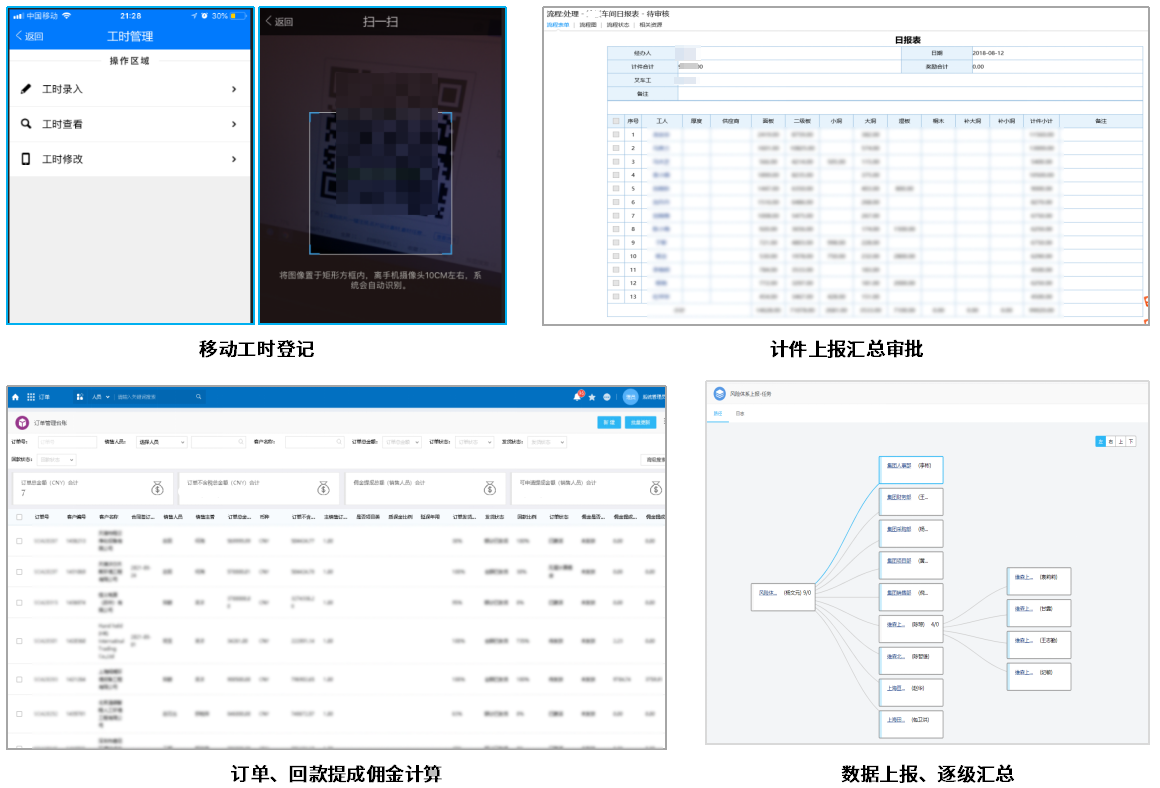Open 工时修改 phone icon entry
Viewport: 1160px width, 788px height.
(x=26, y=159)
